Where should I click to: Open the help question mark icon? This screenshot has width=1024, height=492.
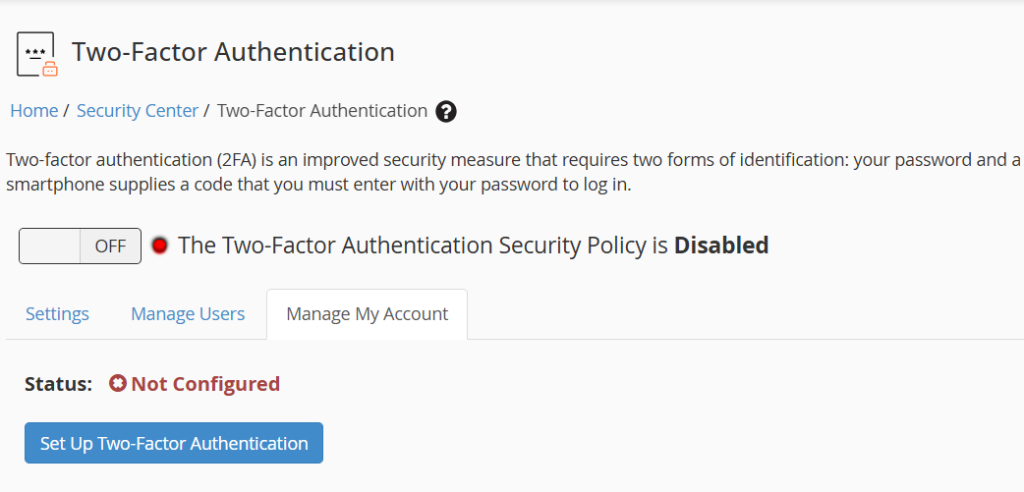click(447, 111)
